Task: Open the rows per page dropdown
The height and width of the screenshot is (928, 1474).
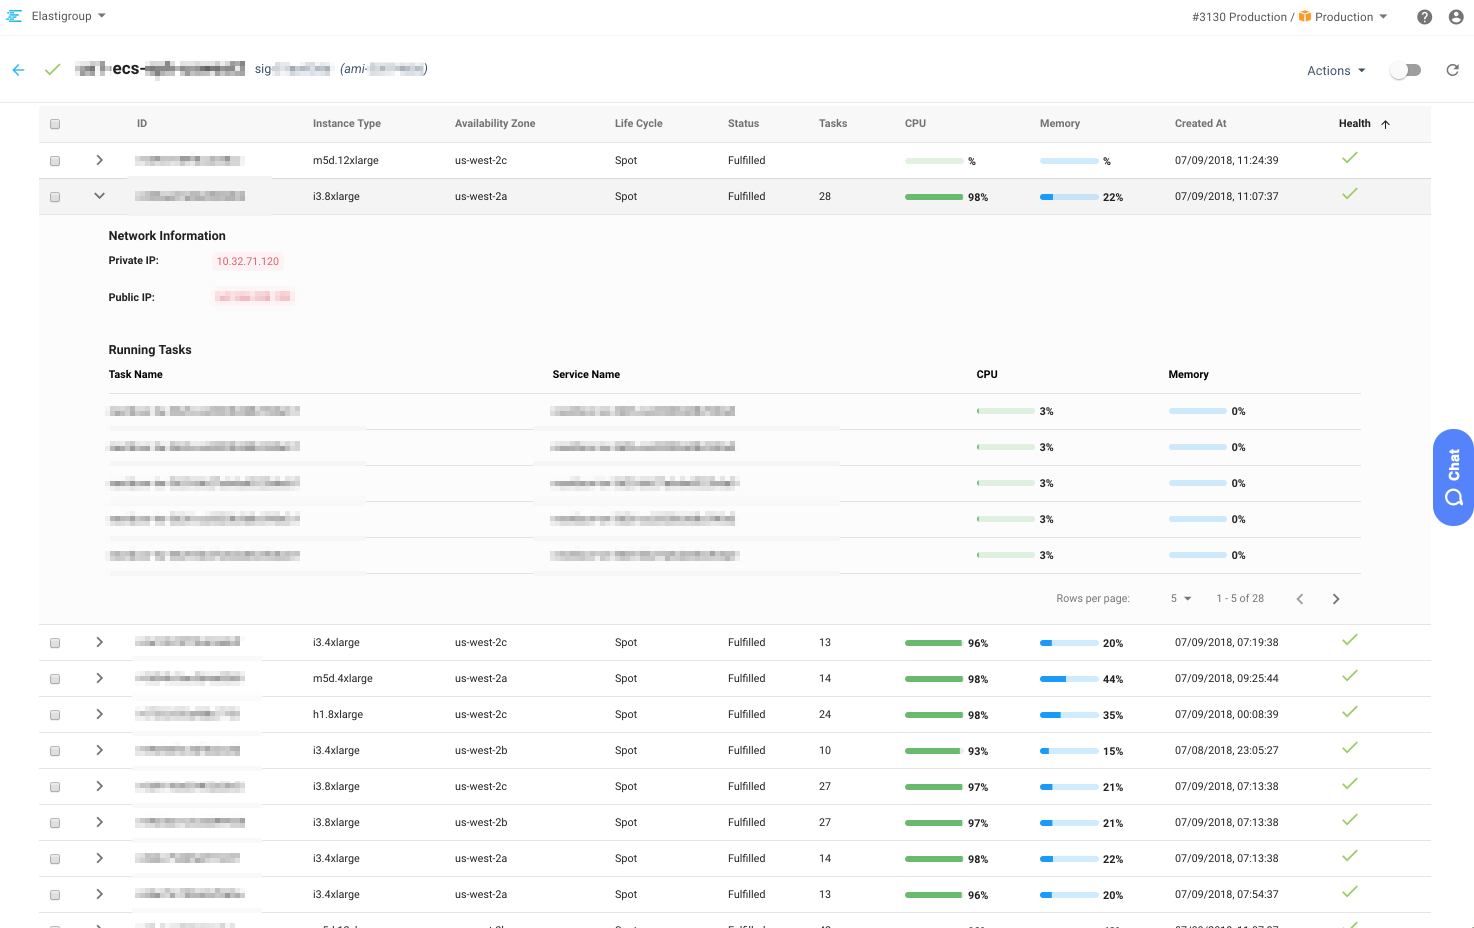Action: (x=1180, y=599)
